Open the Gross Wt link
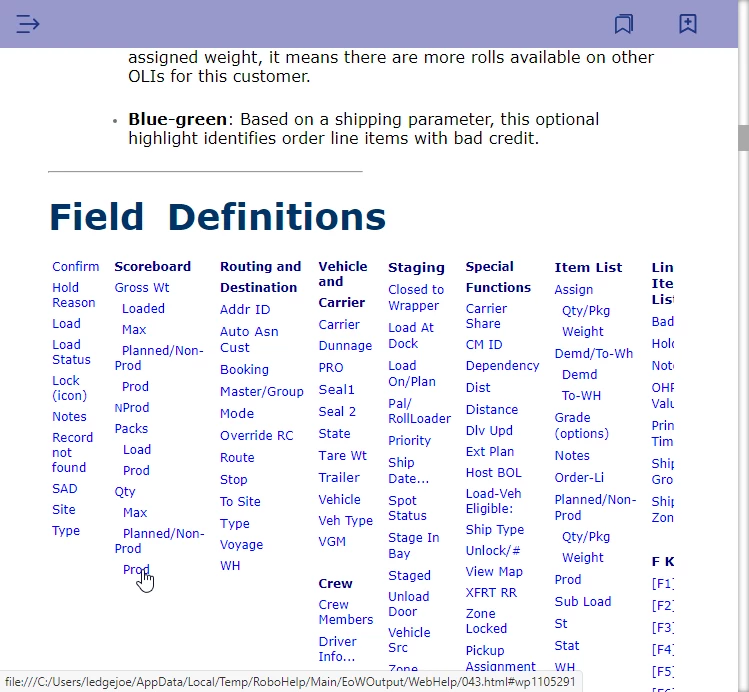The image size is (749, 692). (142, 287)
